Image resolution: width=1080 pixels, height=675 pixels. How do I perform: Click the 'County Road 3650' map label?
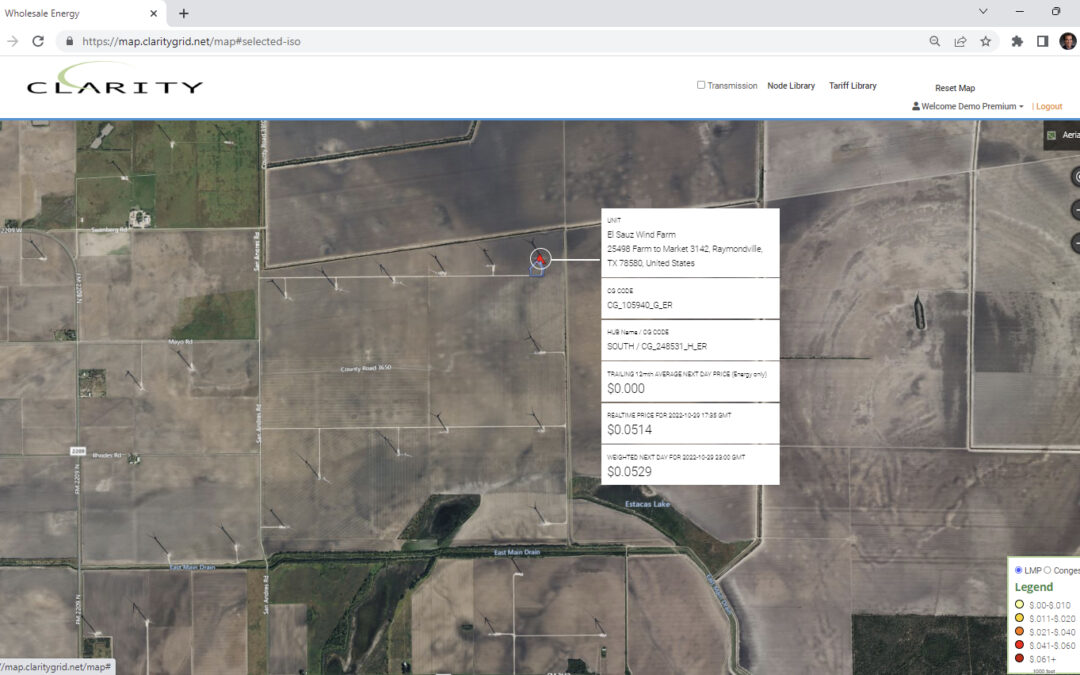366,368
